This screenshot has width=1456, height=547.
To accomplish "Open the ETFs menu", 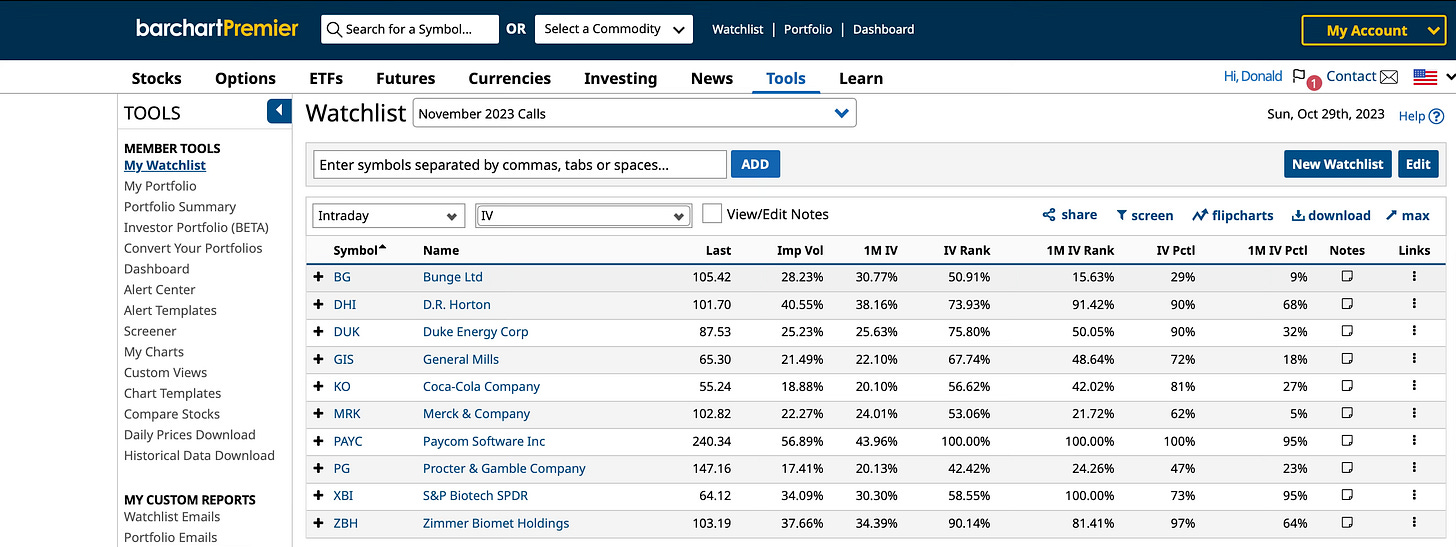I will coord(326,78).
